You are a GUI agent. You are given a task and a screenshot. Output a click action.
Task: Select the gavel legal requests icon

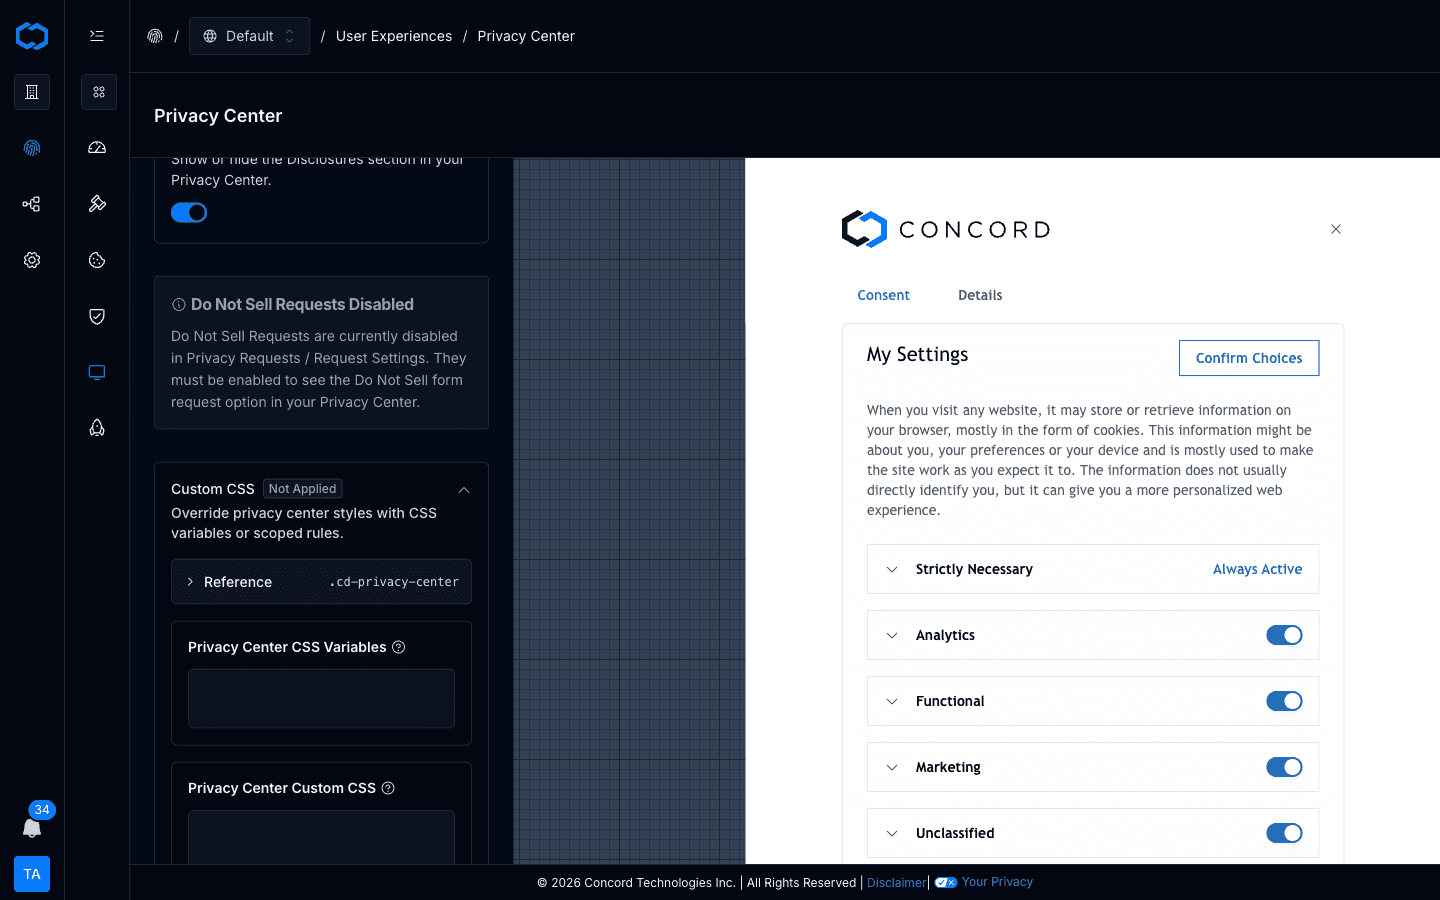coord(97,203)
